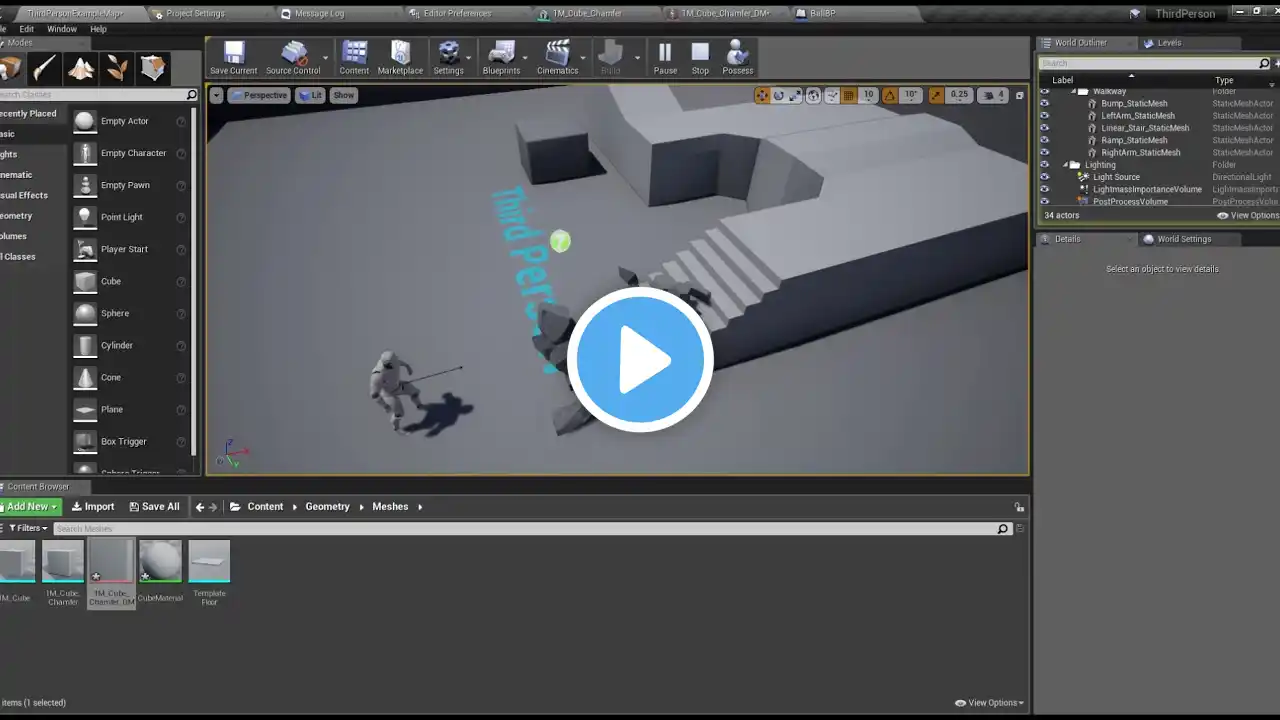The image size is (1280, 720).
Task: Select the CubeMaterial asset thumbnail
Action: tap(160, 562)
